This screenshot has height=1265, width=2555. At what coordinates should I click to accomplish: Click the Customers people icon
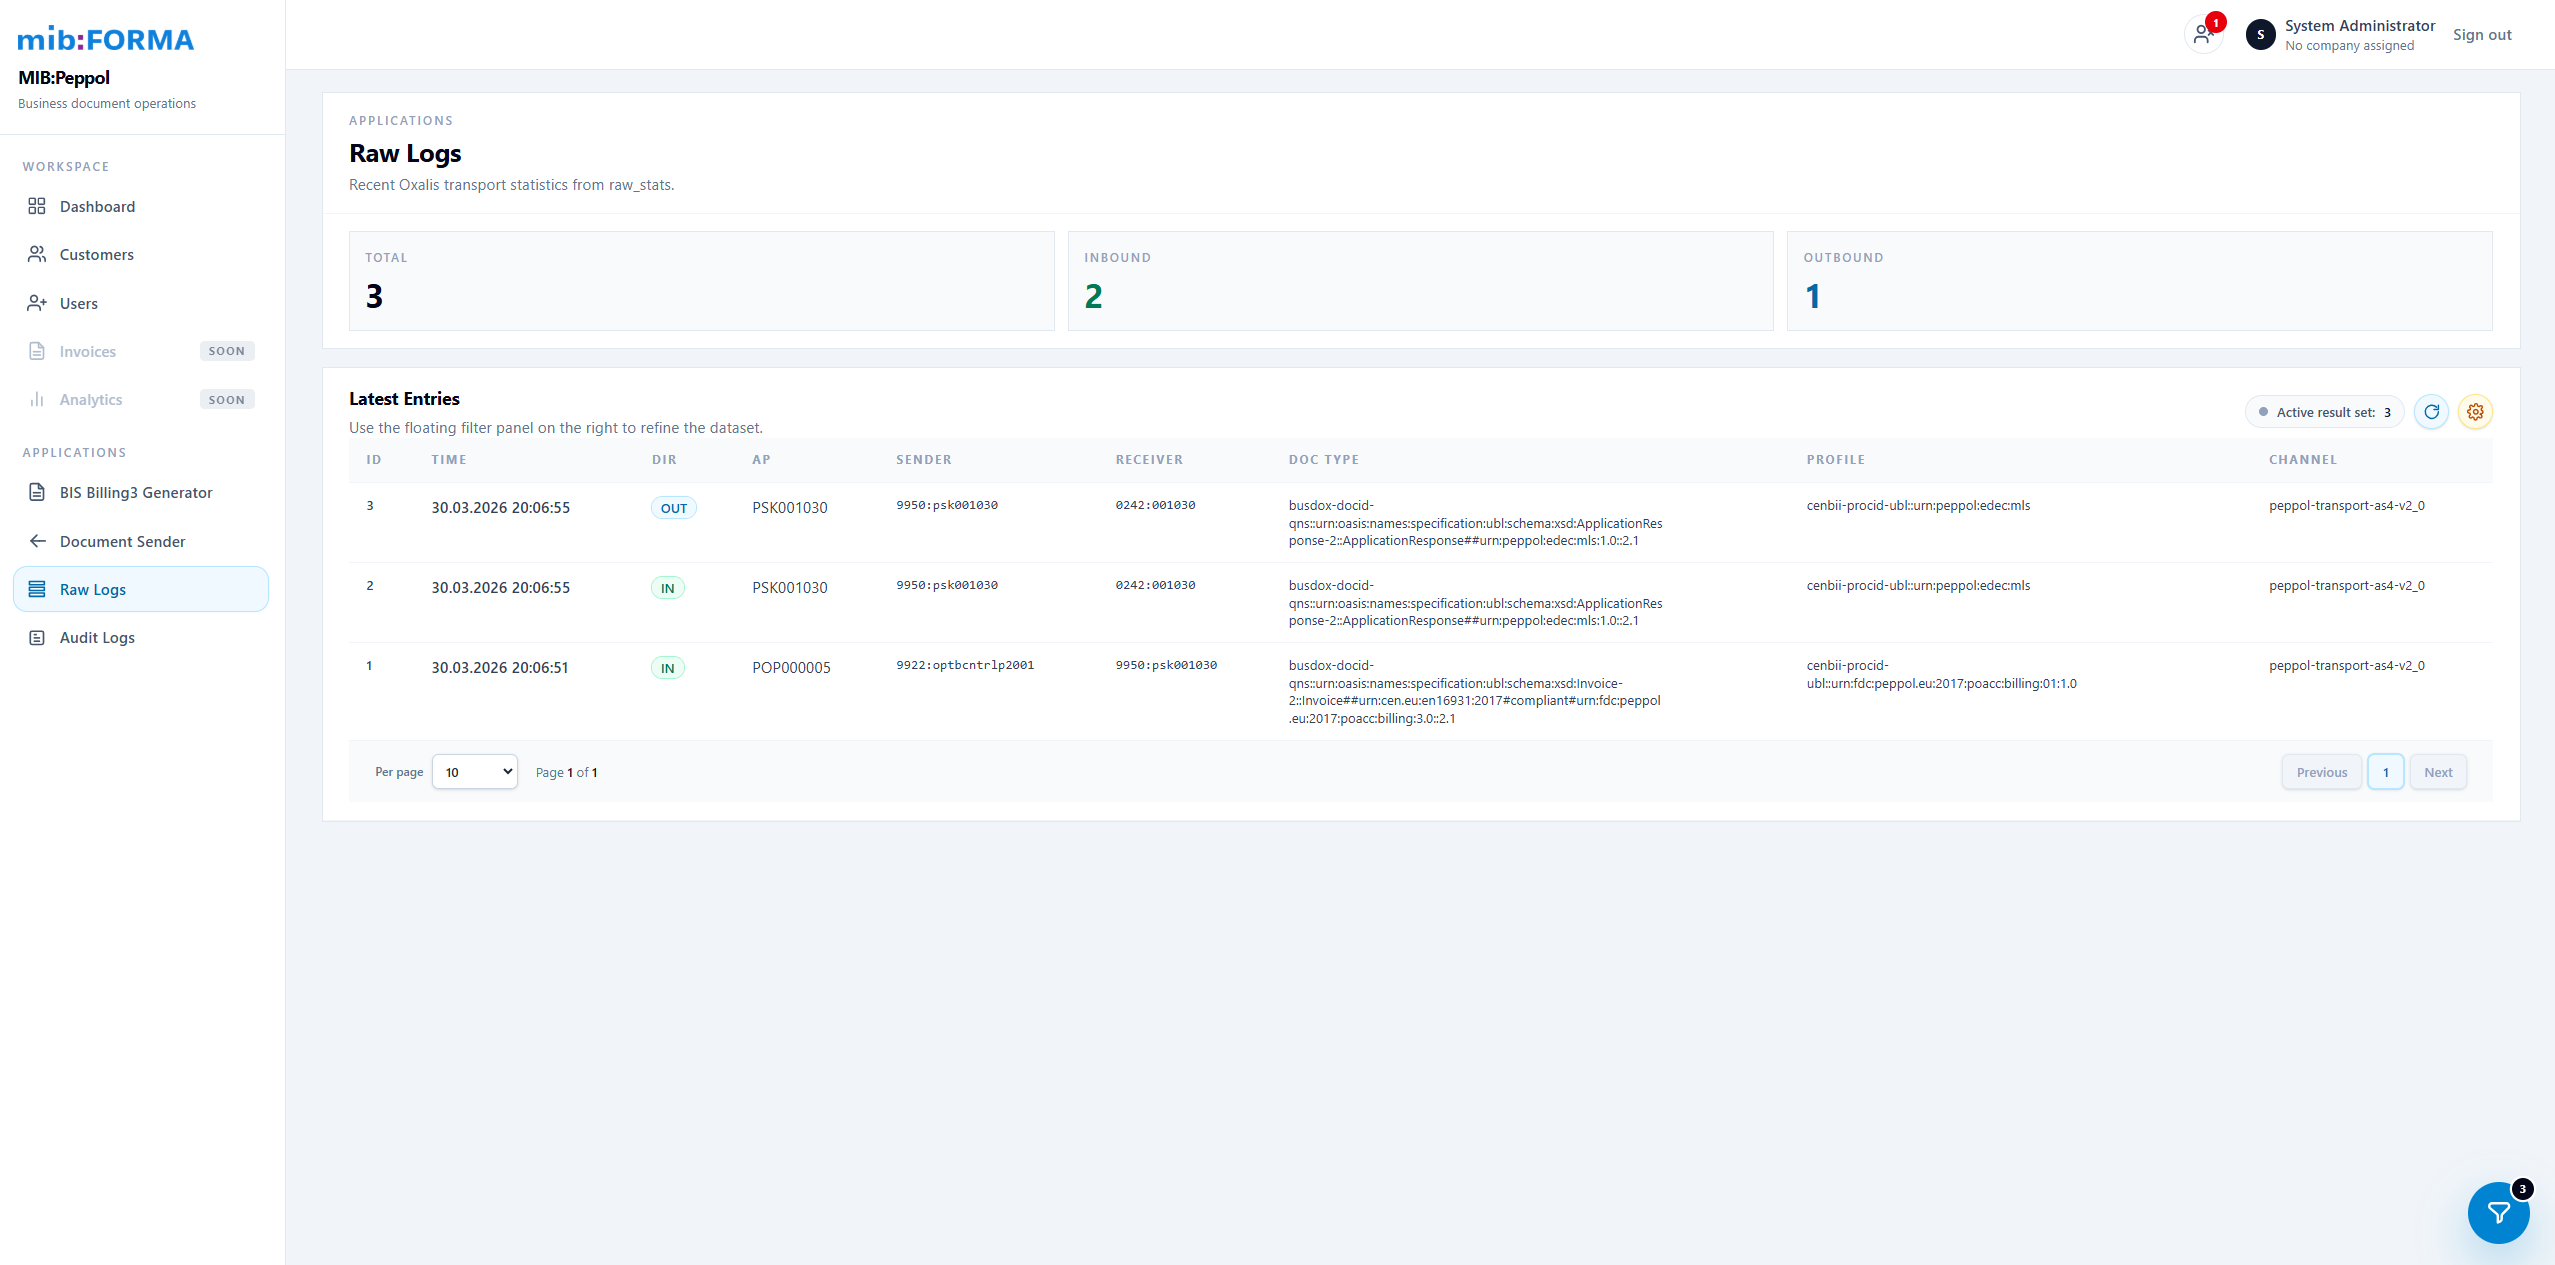(x=37, y=254)
